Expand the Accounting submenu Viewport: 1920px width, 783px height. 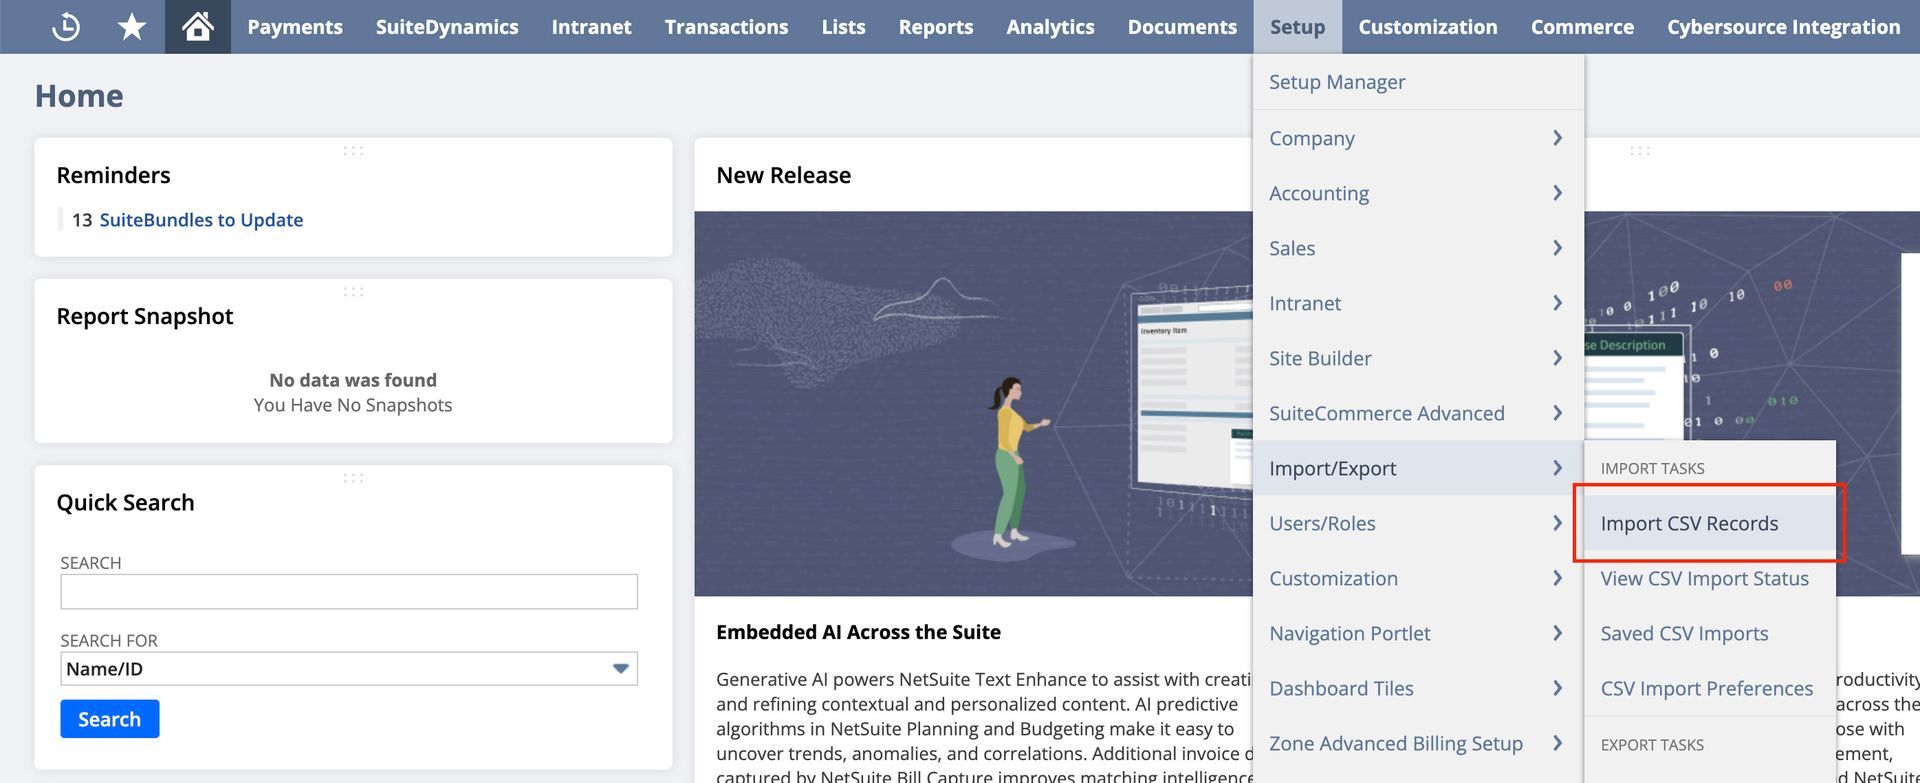point(1418,193)
